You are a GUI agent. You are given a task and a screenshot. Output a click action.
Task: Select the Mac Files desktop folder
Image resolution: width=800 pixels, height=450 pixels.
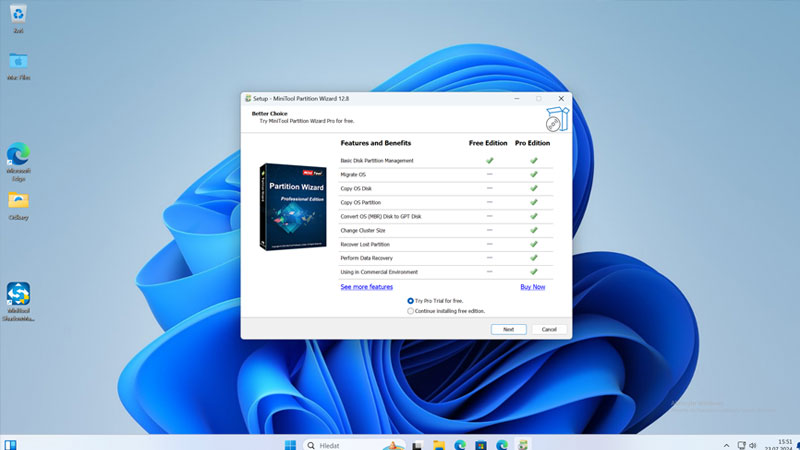pos(18,66)
